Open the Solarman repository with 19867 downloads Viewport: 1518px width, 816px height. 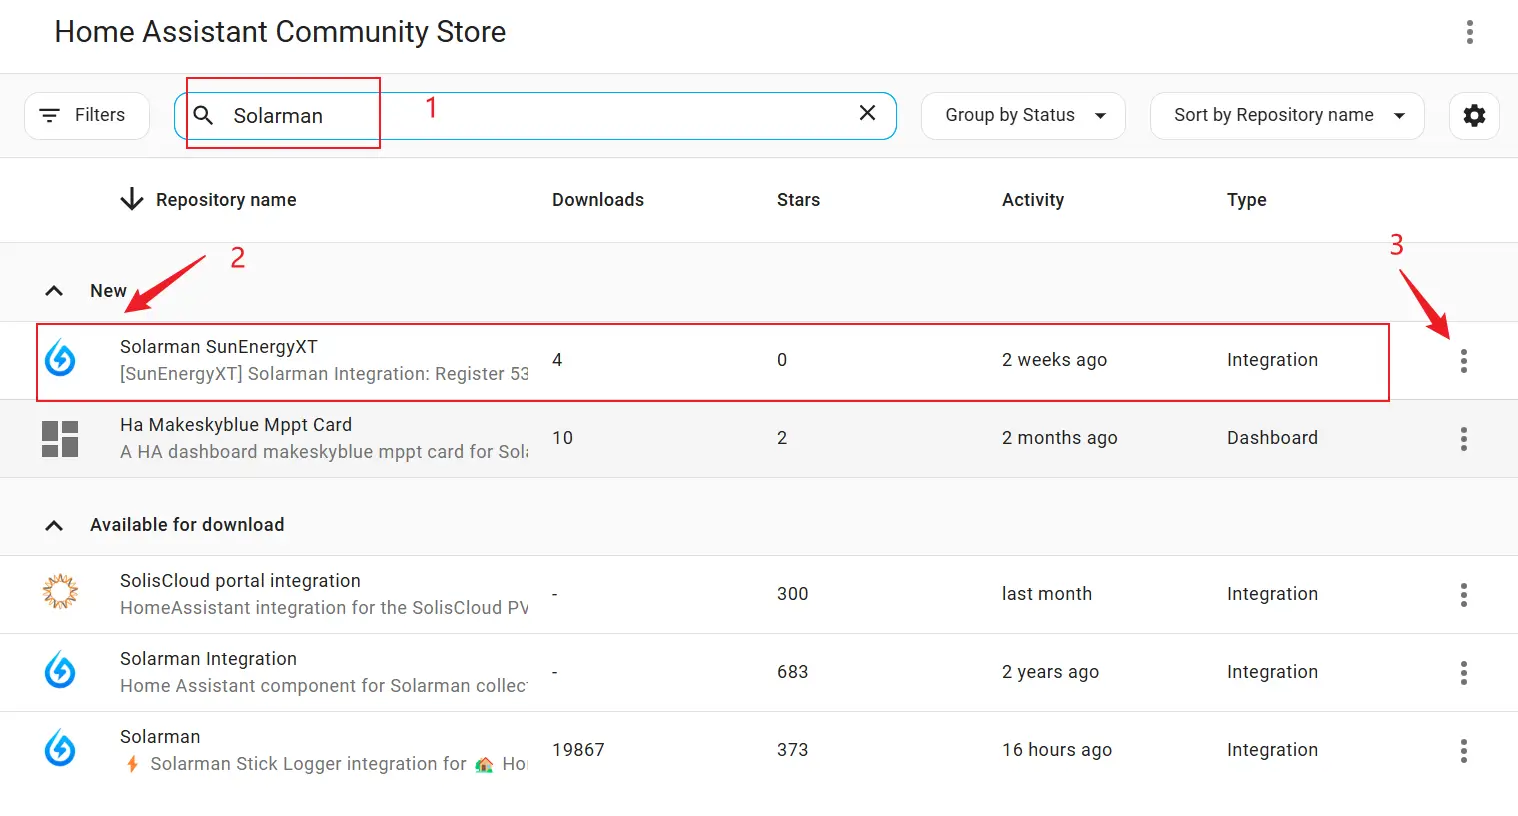160,737
